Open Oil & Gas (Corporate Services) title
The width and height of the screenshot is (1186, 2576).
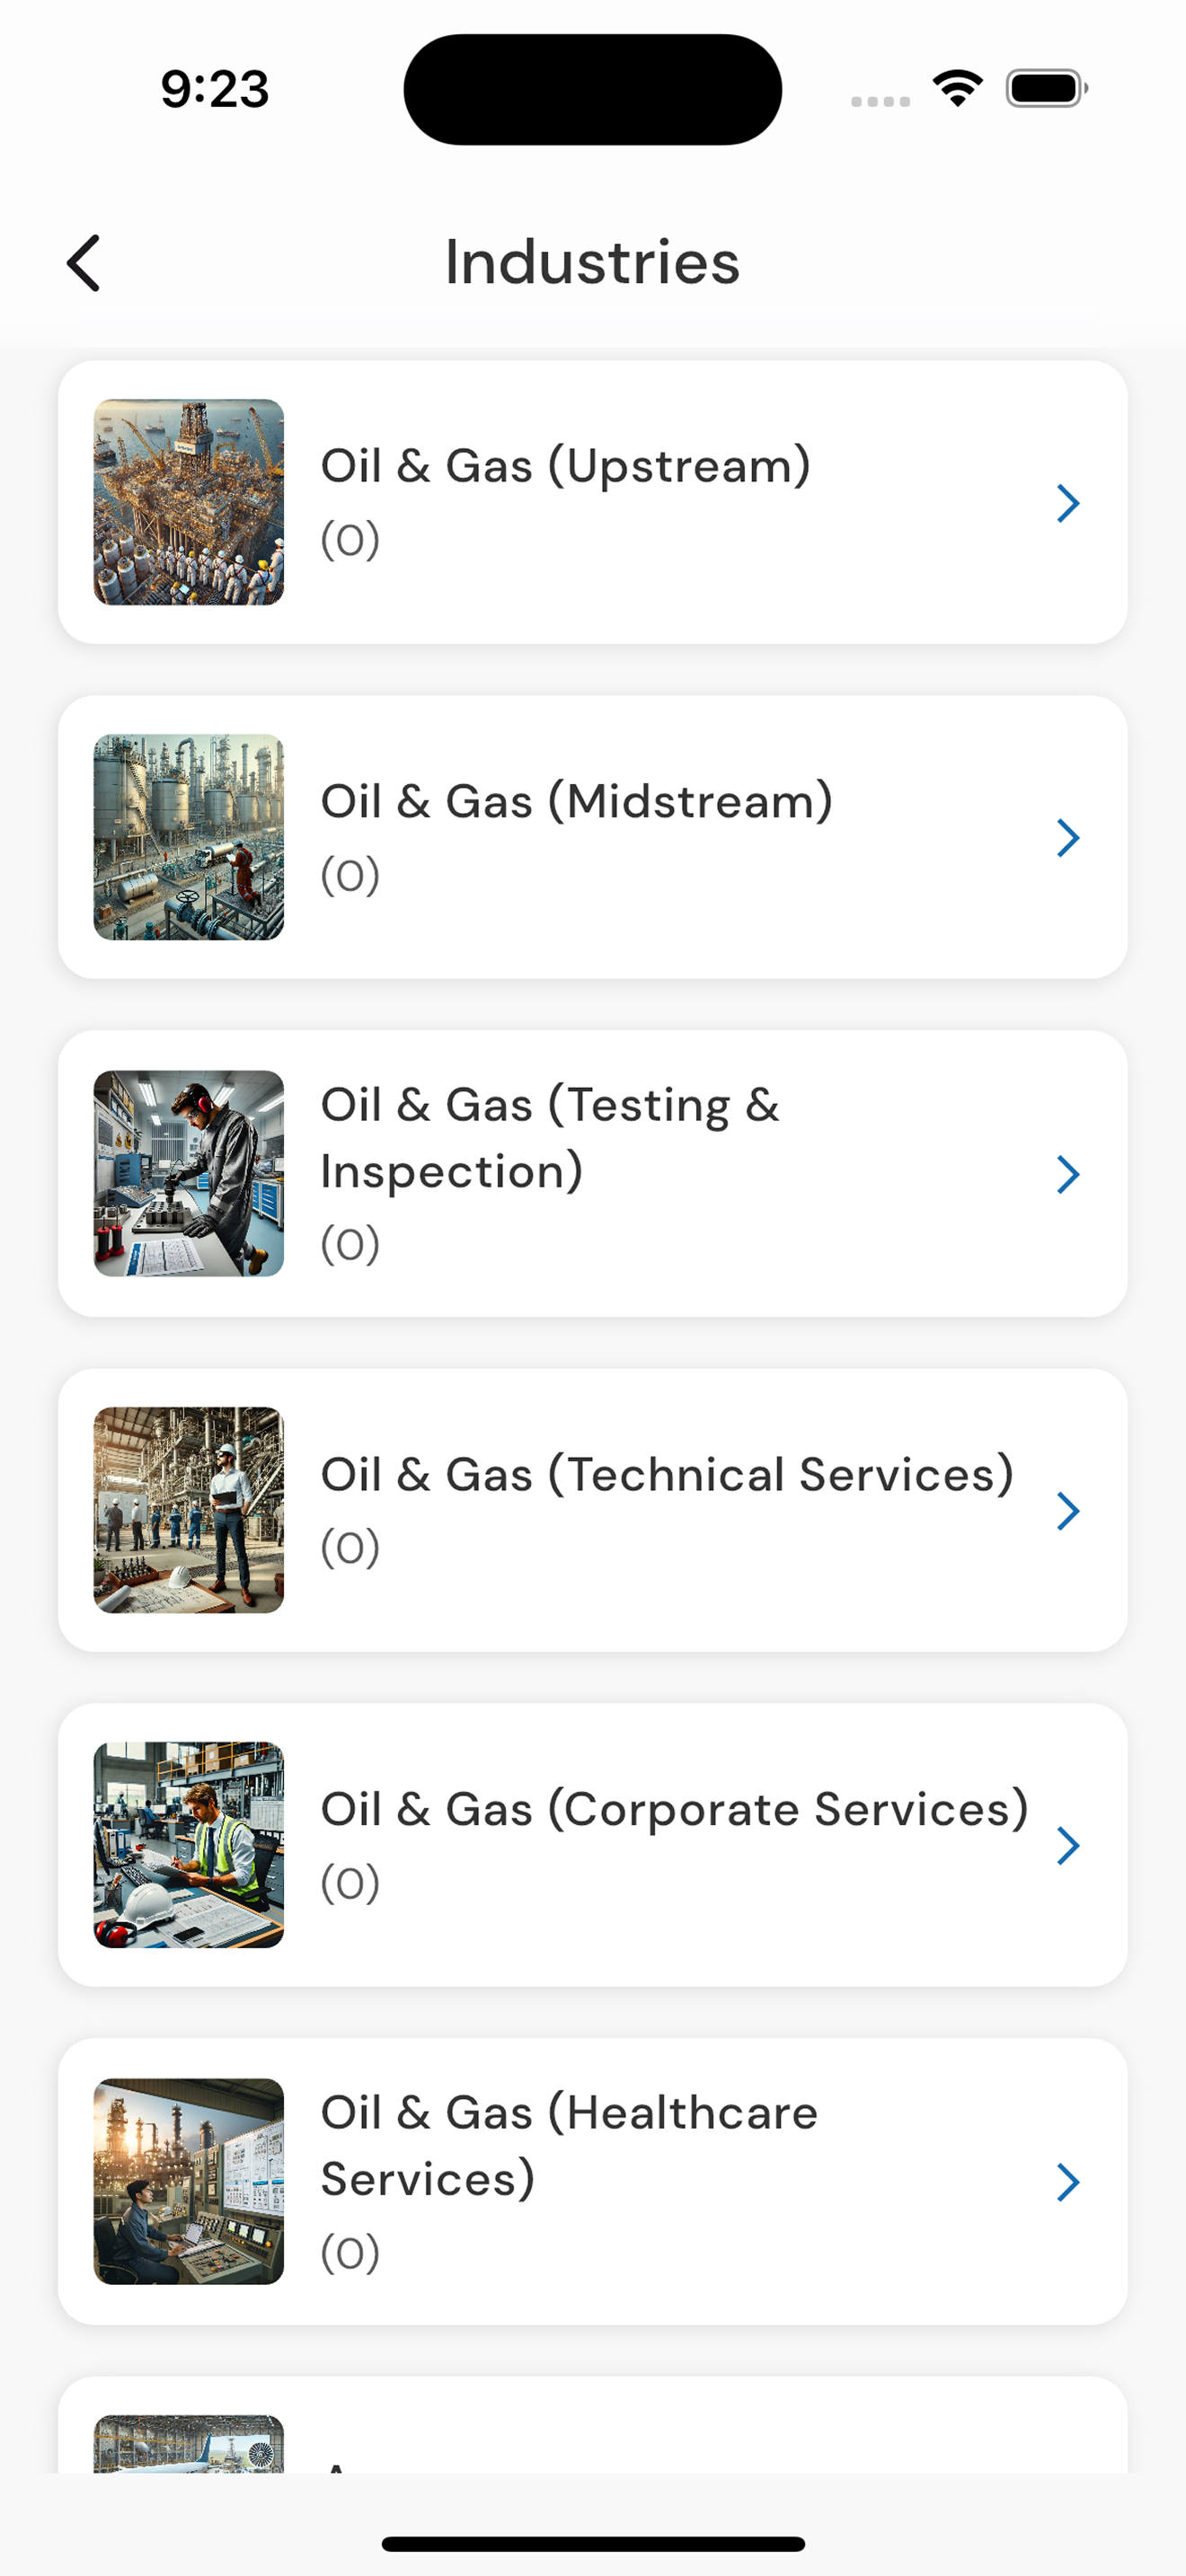tap(675, 1809)
